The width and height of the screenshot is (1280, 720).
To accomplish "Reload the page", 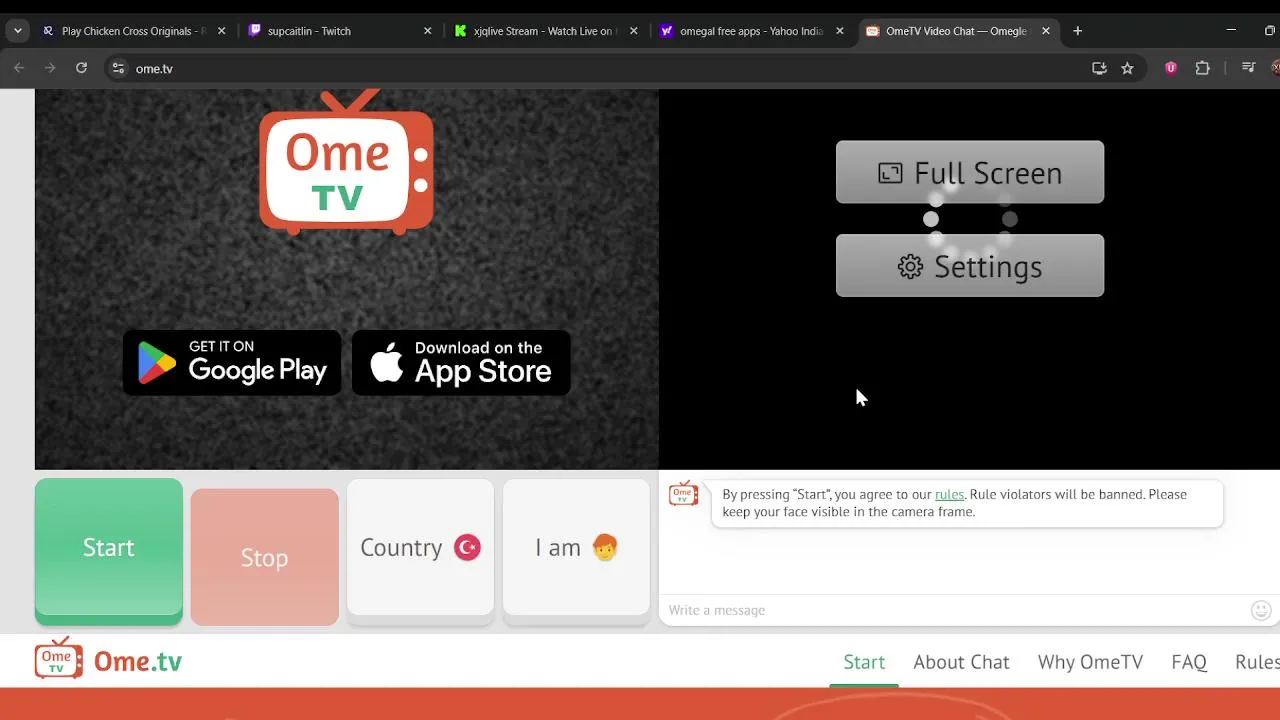I will (81, 68).
